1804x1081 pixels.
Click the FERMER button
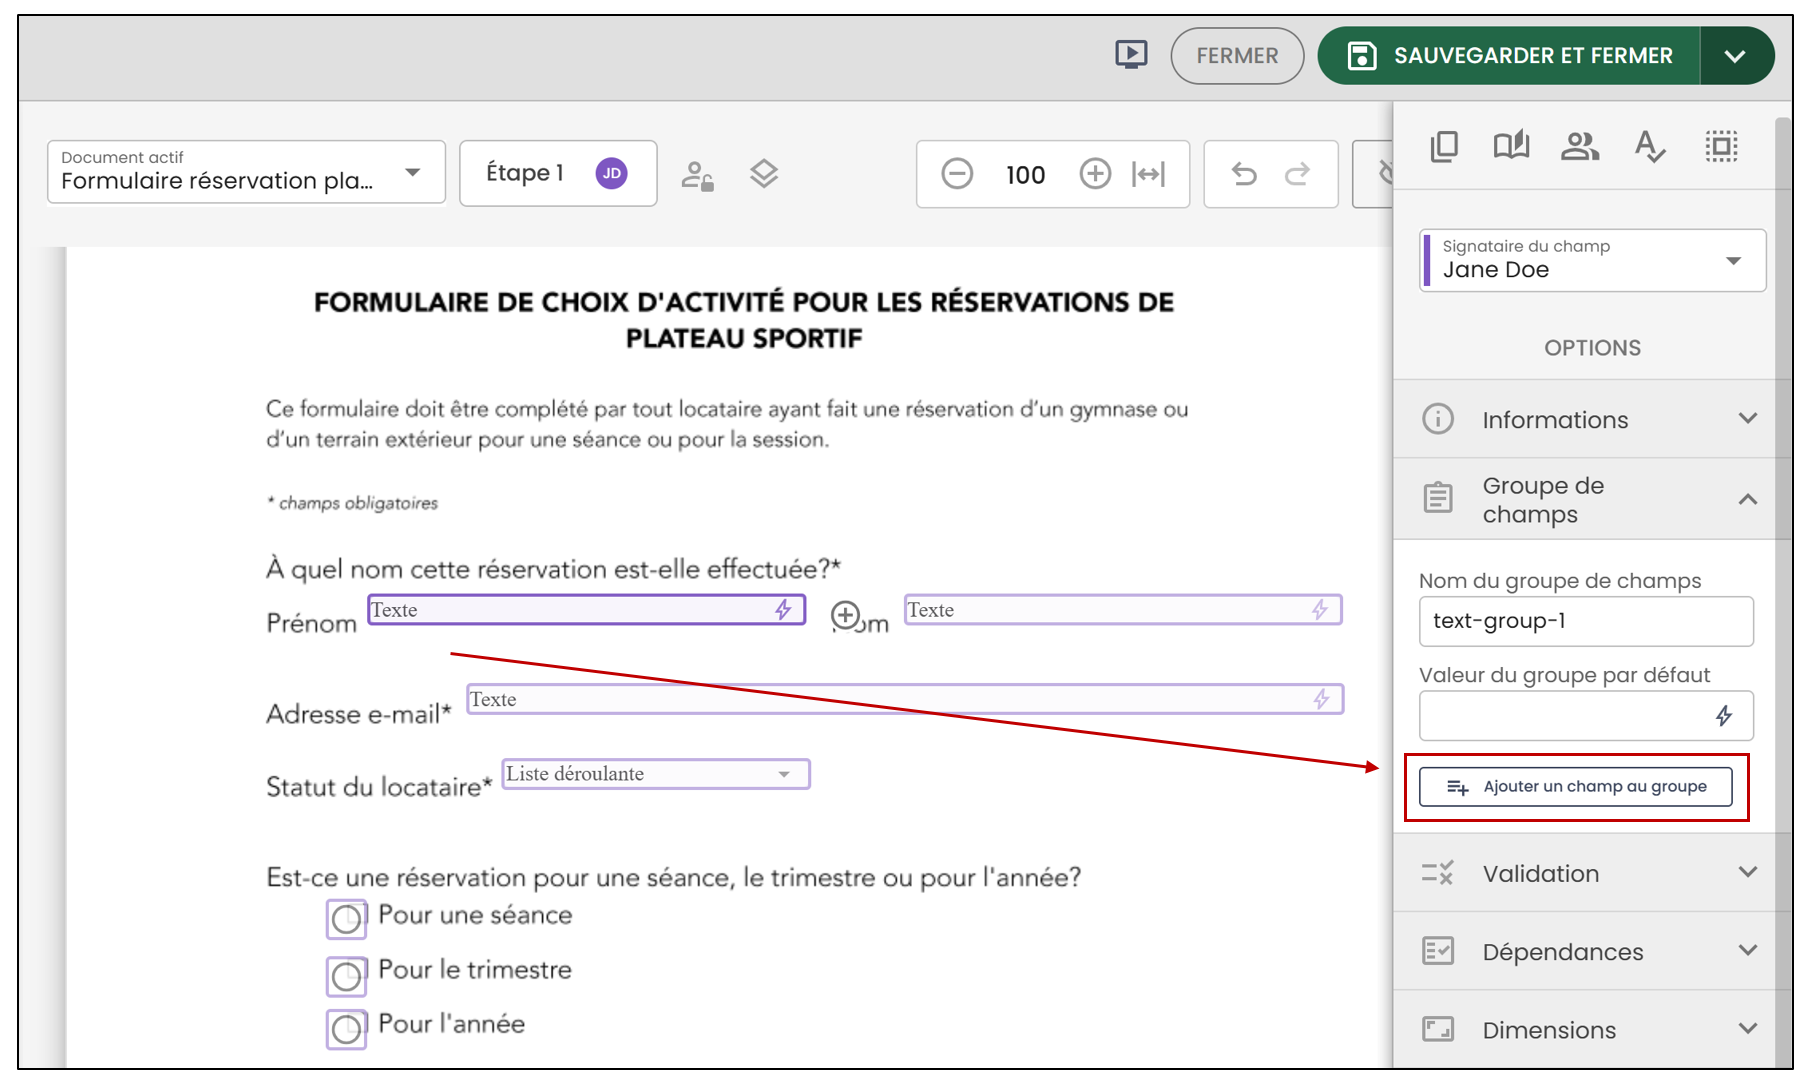(1237, 56)
